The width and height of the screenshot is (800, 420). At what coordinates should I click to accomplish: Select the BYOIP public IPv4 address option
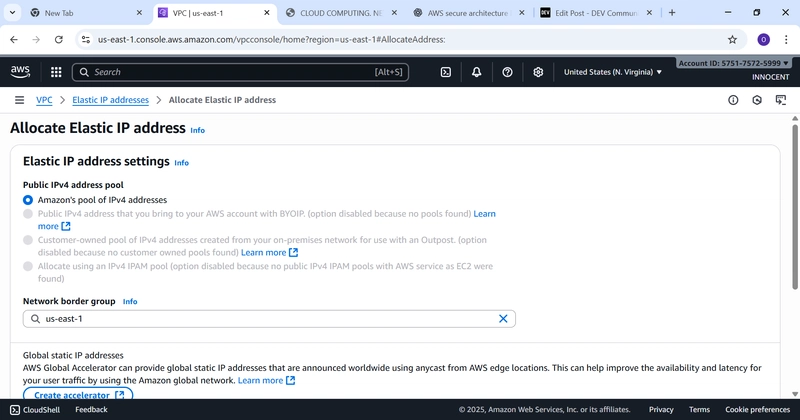28,214
